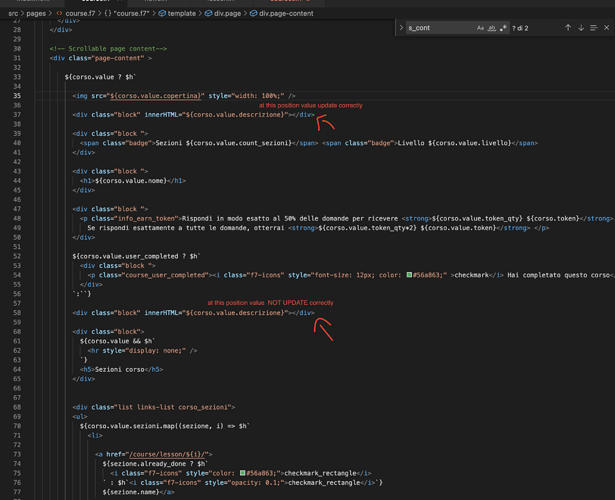Close the find widget

pos(606,28)
